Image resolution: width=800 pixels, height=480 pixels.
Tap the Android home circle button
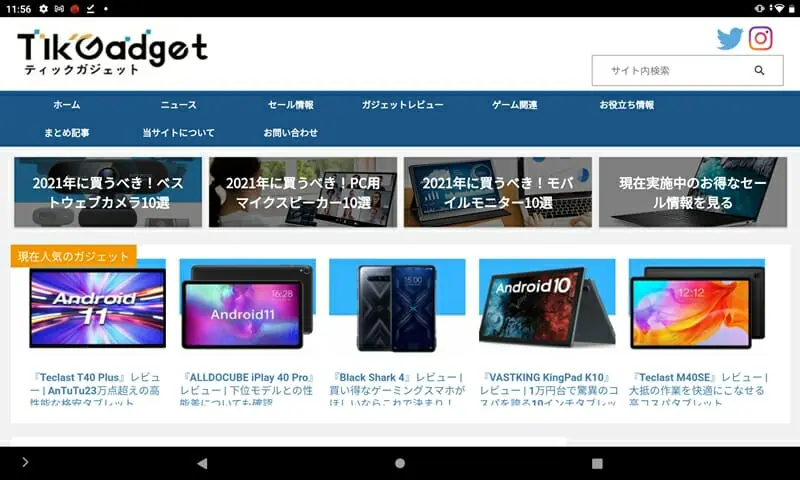pos(400,463)
